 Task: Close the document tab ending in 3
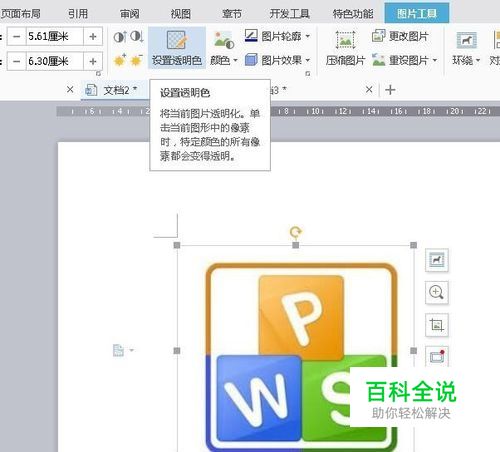click(x=369, y=89)
